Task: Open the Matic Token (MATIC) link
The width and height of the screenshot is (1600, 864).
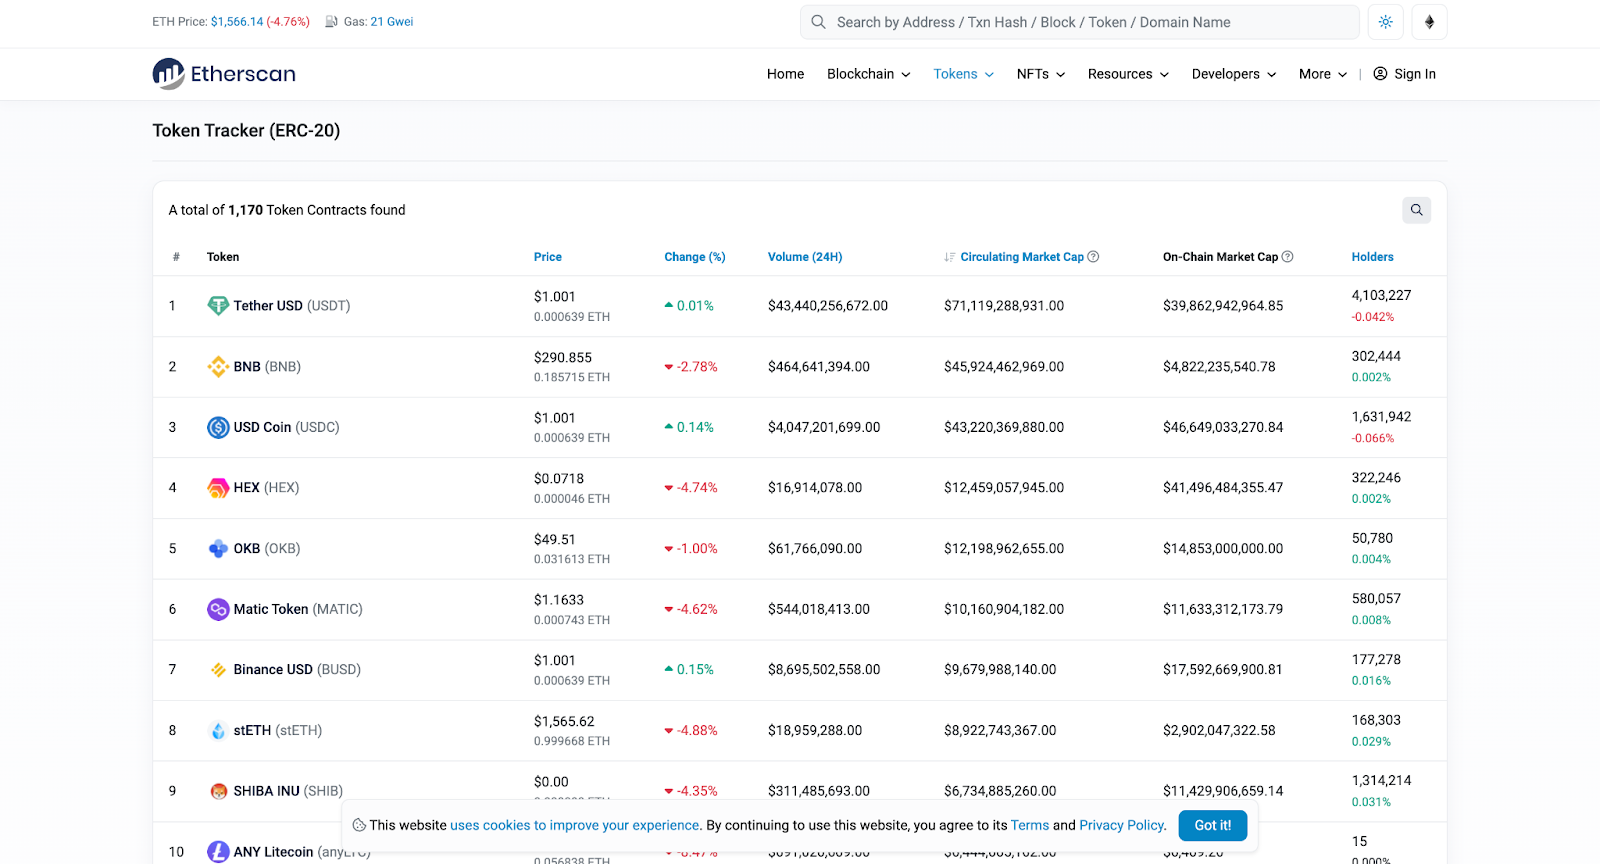Action: 298,609
